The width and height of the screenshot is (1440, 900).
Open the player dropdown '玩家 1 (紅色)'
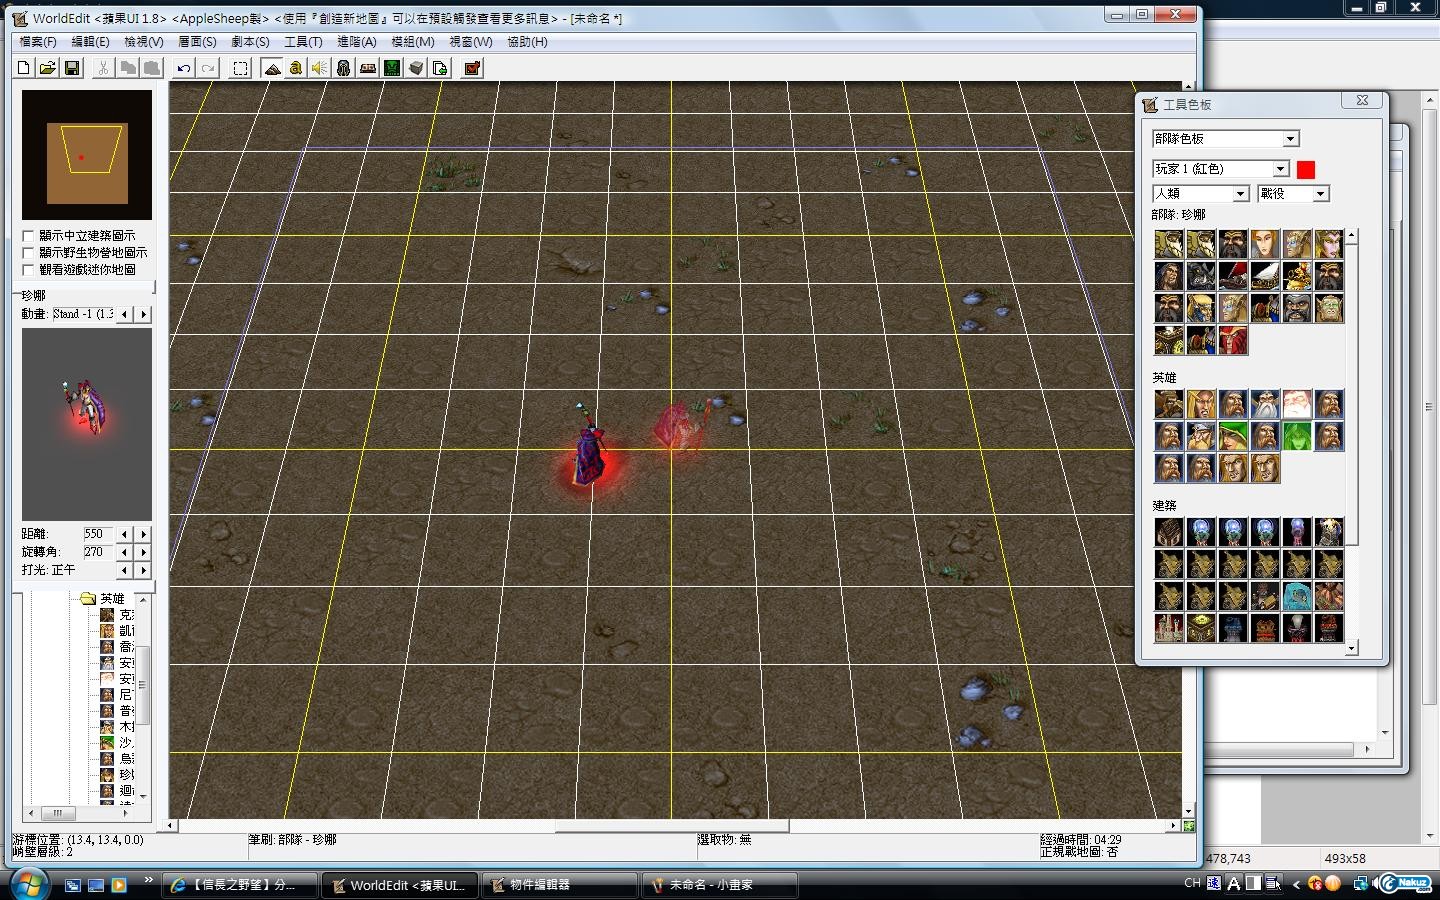click(1220, 169)
